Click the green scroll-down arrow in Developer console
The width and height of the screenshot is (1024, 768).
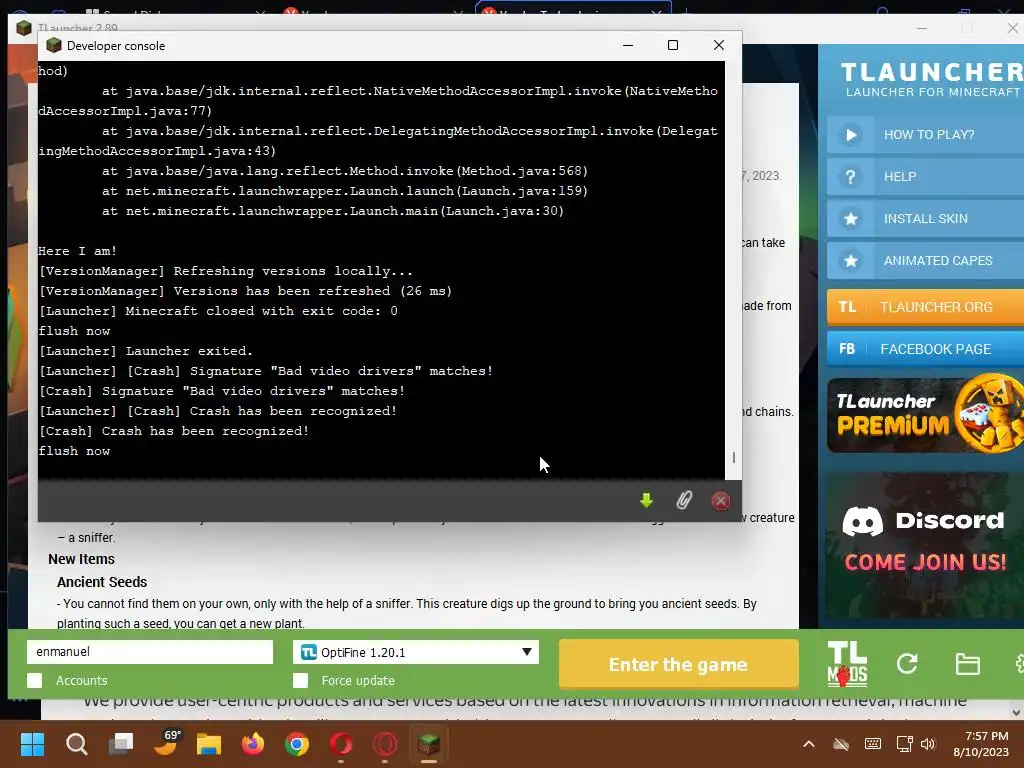tap(646, 501)
